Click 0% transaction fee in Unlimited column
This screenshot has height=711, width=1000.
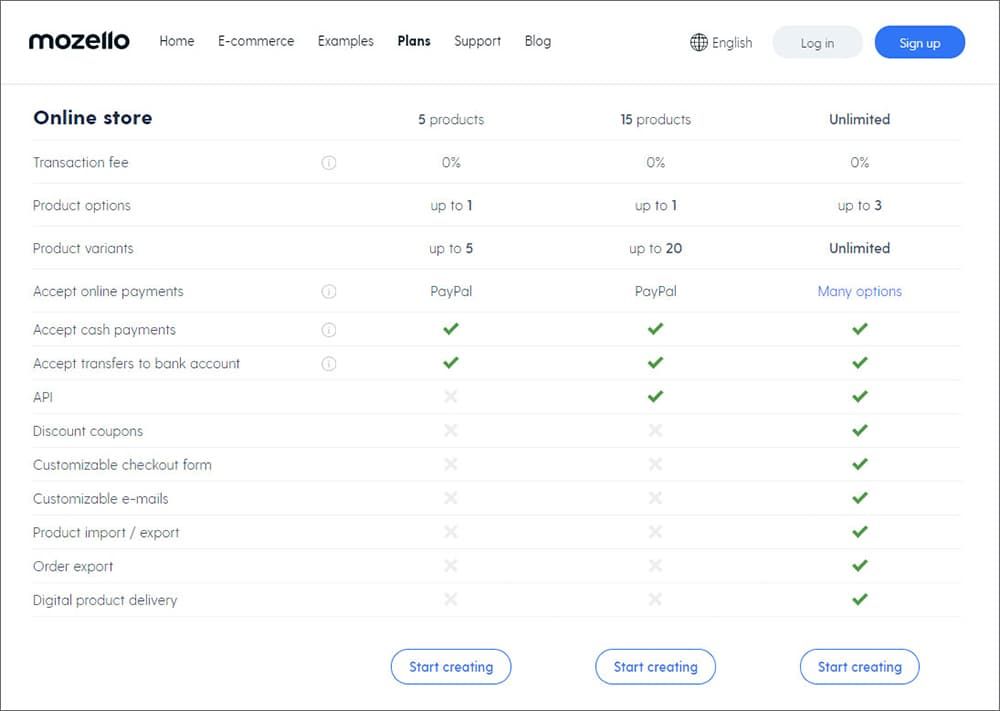point(860,163)
